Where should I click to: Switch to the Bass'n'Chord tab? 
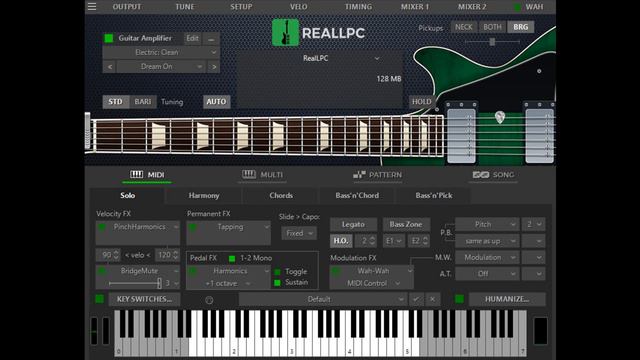[357, 196]
